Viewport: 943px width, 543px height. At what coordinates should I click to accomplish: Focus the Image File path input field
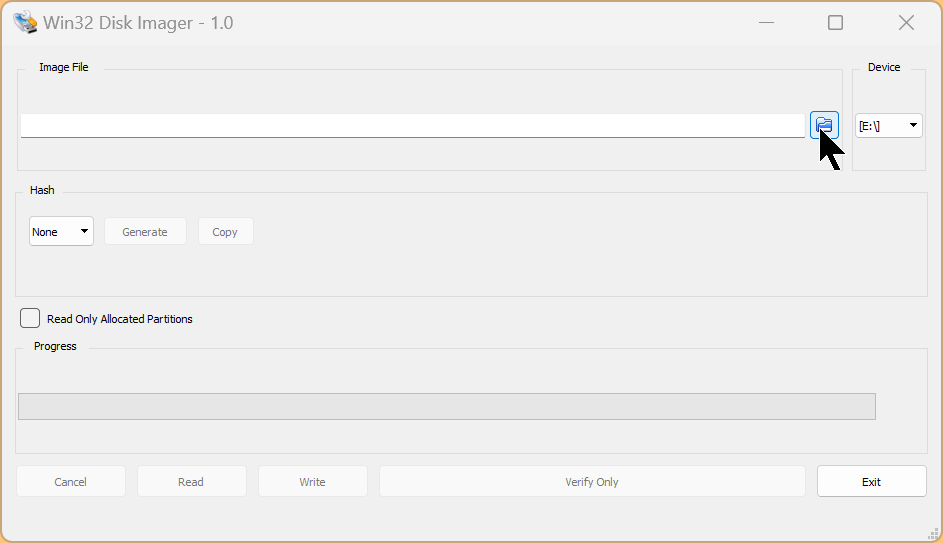(413, 126)
